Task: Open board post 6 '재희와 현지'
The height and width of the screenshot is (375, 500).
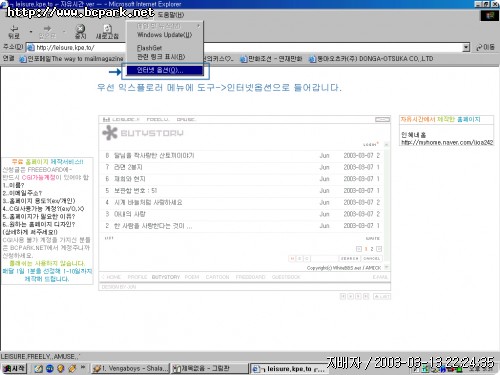Action: point(130,179)
